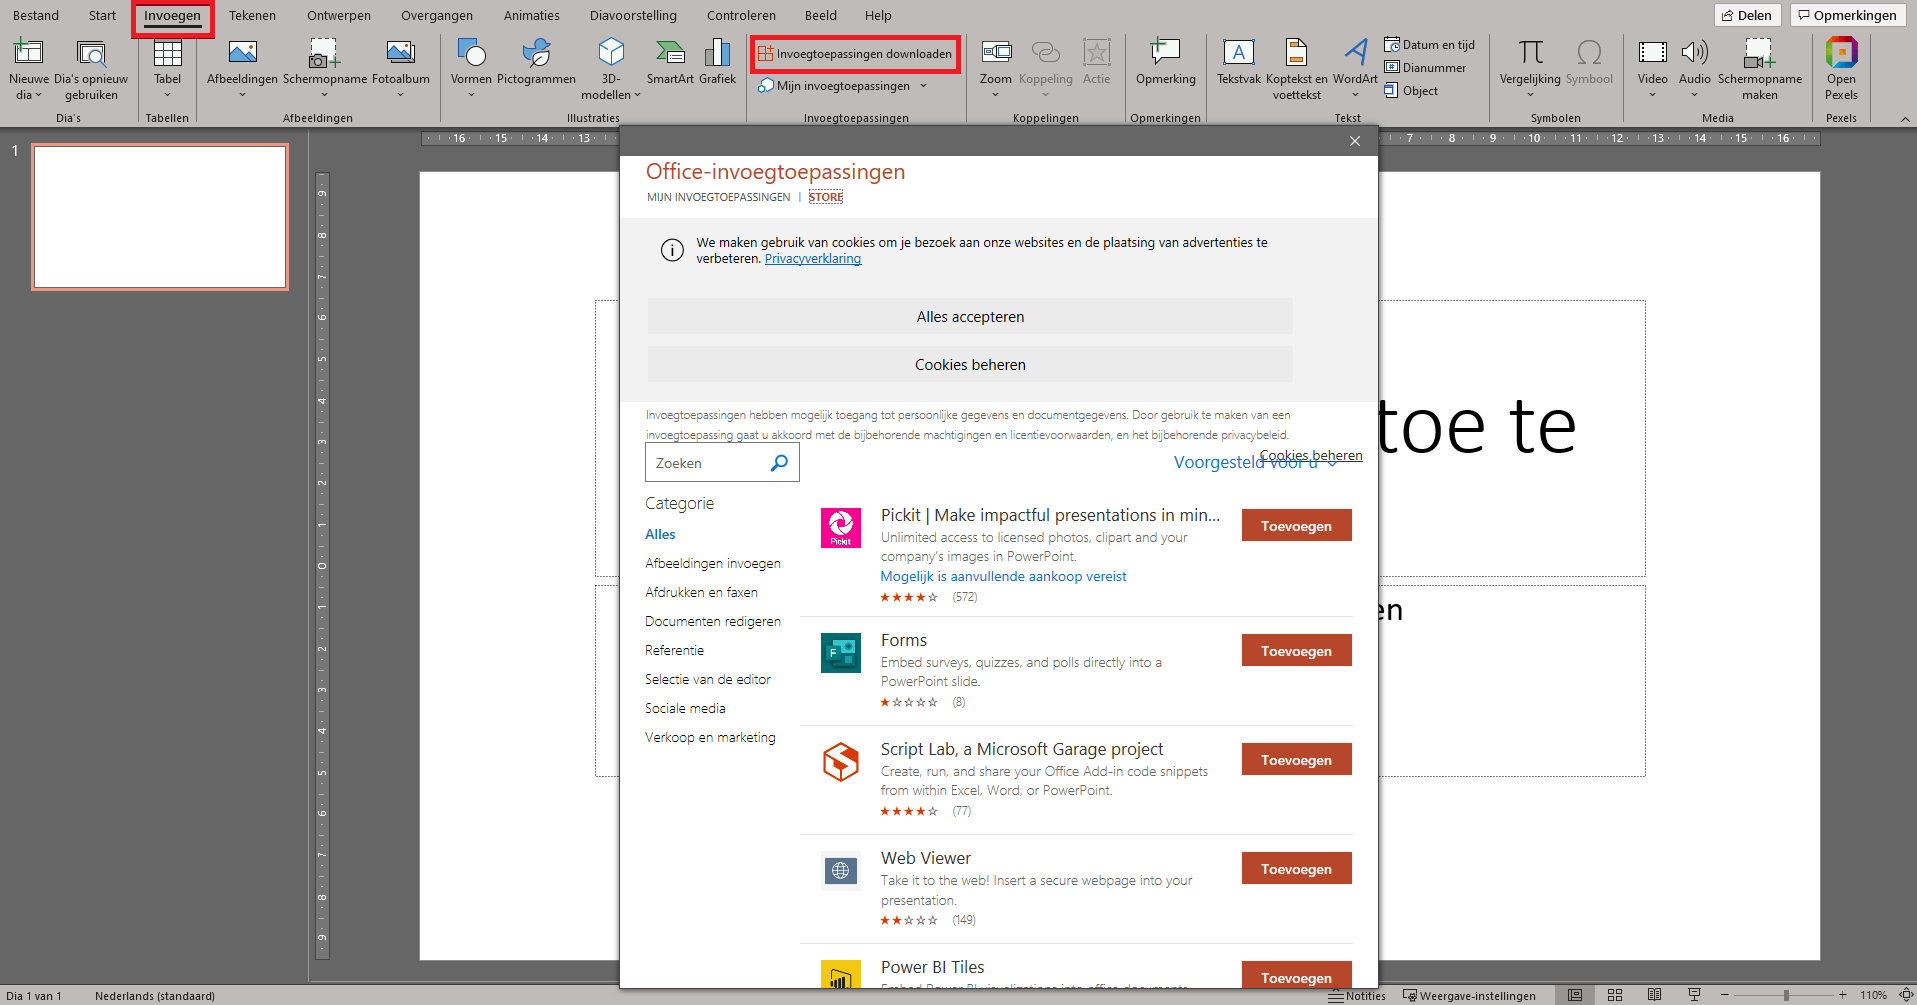Viewport: 1917px width, 1005px height.
Task: Click the Zoom icon in Koppelingen group
Action: [x=996, y=52]
